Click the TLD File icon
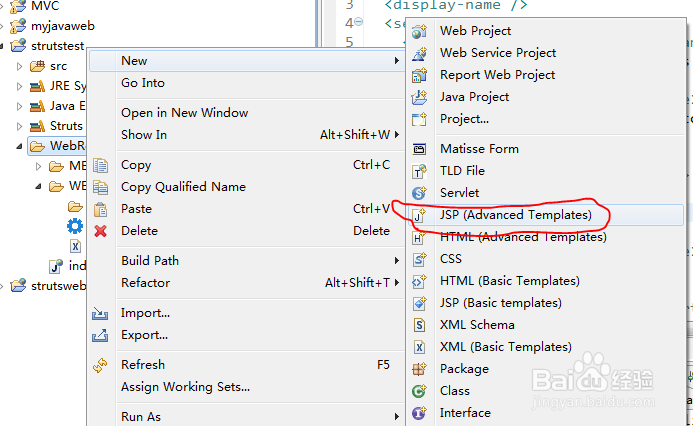Viewport: 693px width, 426px height. [x=419, y=171]
